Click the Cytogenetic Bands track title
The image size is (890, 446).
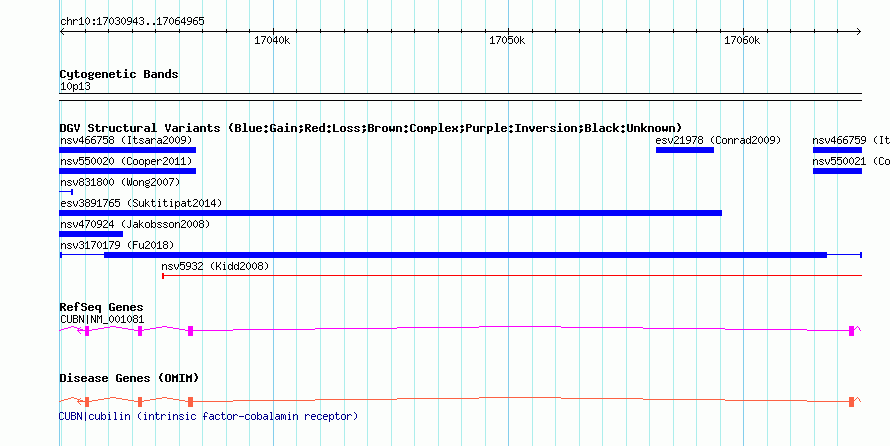[x=119, y=74]
